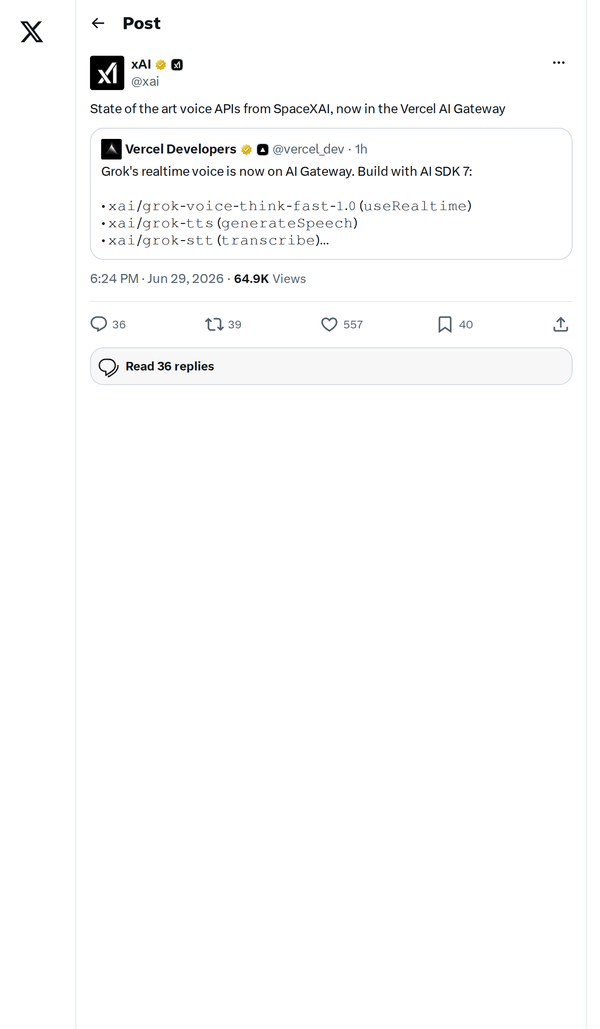Viewport: 600px width, 1029px height.
Task: Like the post with heart icon
Action: pos(329,324)
